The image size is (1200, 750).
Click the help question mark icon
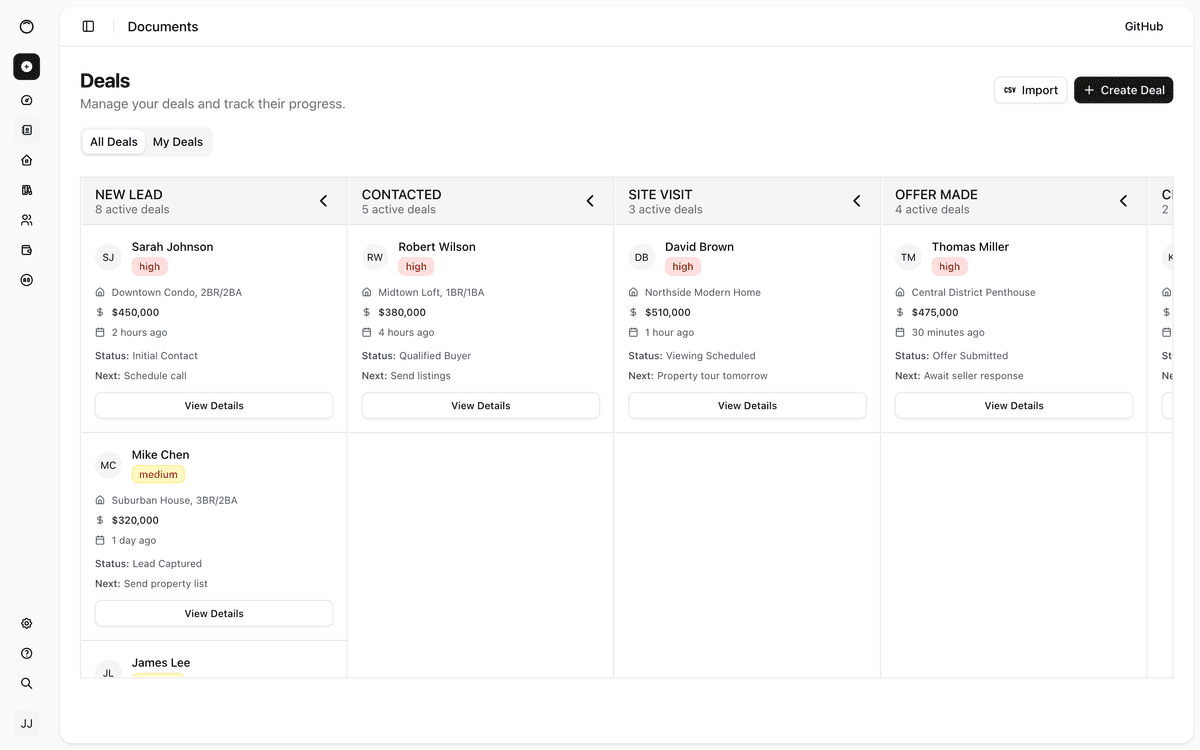27,653
